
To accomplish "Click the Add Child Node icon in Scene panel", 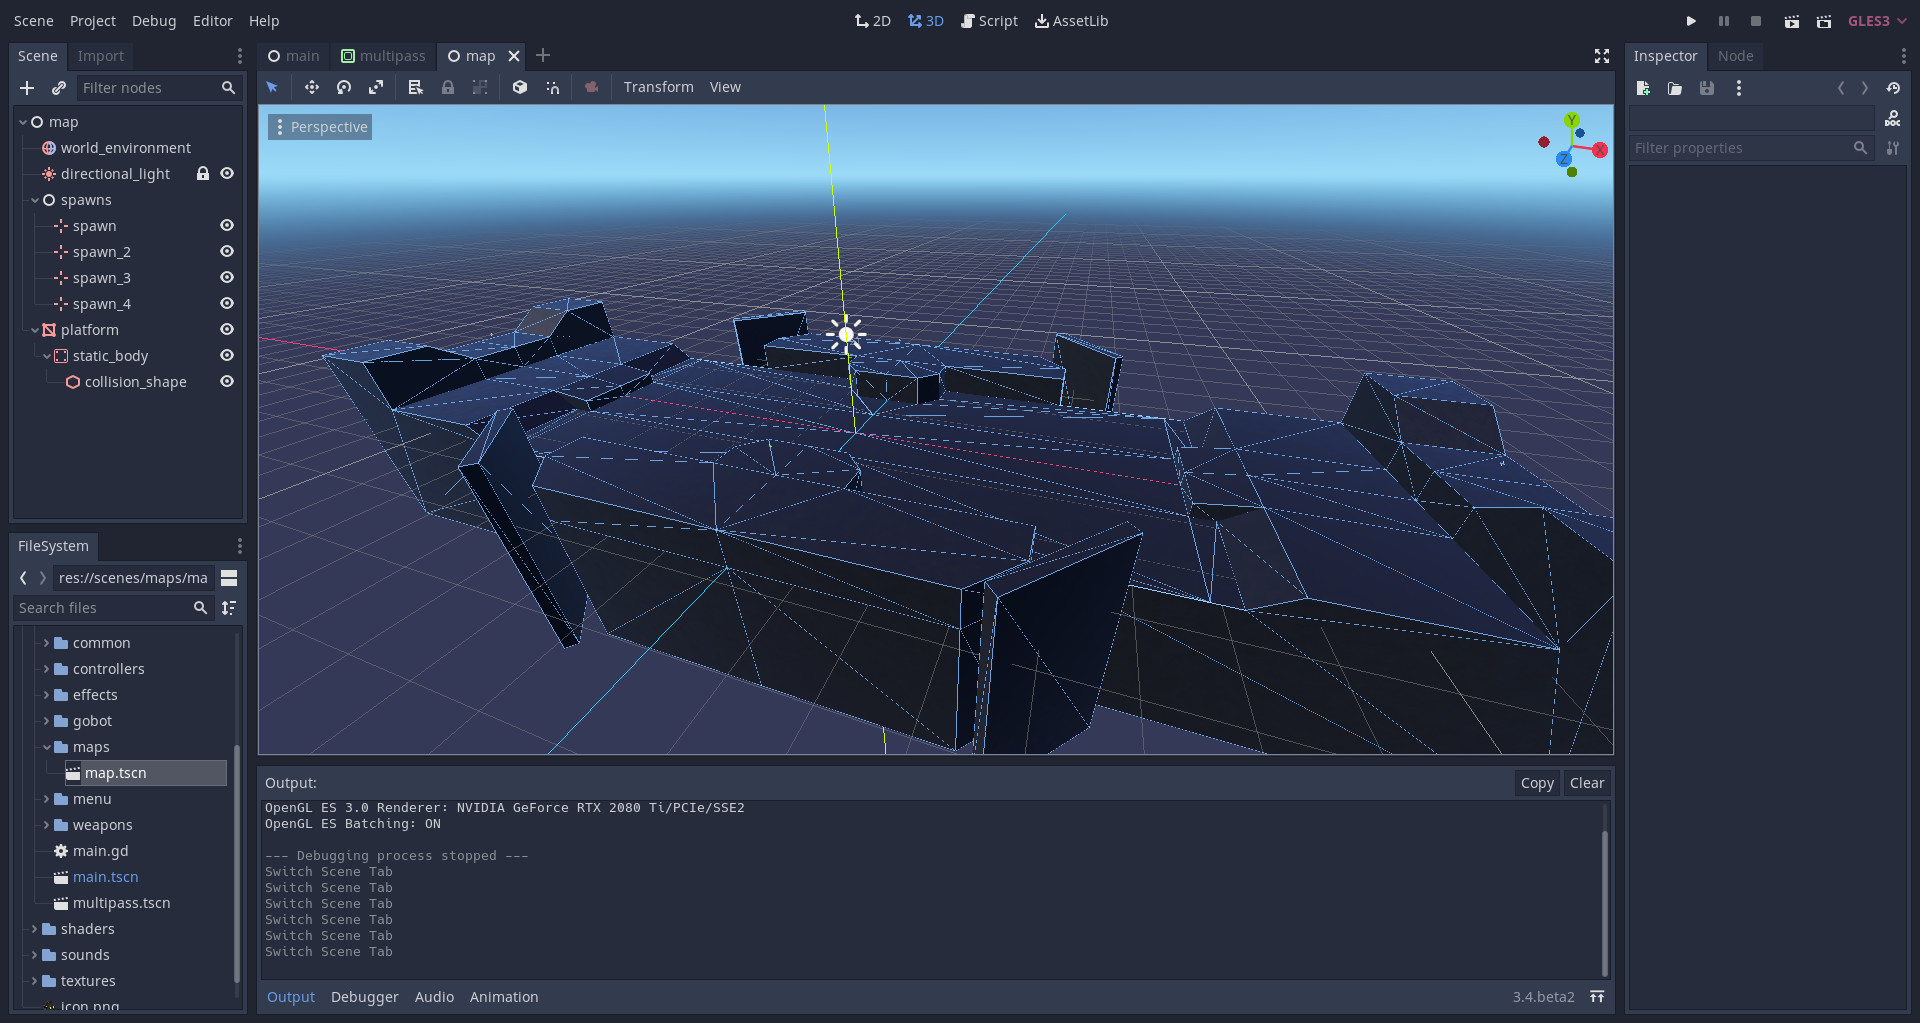I will coord(27,88).
